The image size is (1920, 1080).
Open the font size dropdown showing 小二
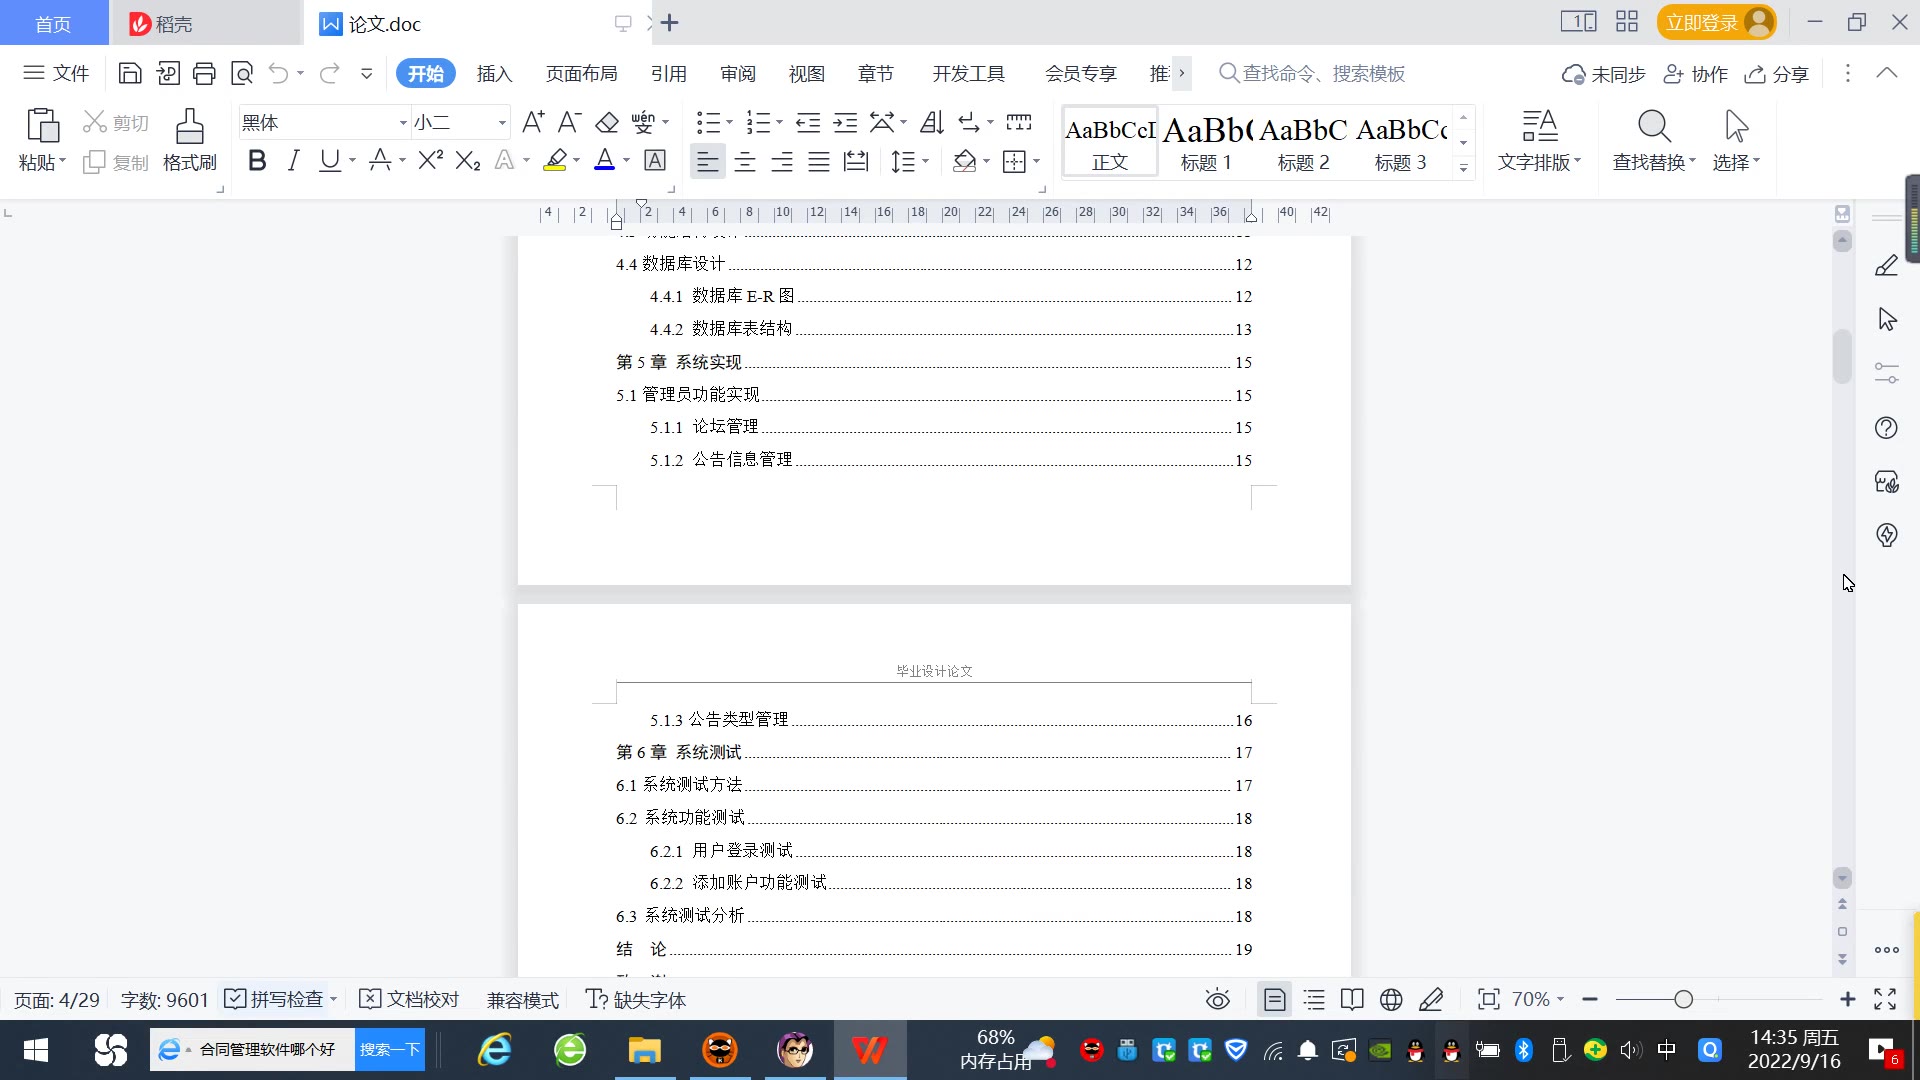tap(502, 123)
